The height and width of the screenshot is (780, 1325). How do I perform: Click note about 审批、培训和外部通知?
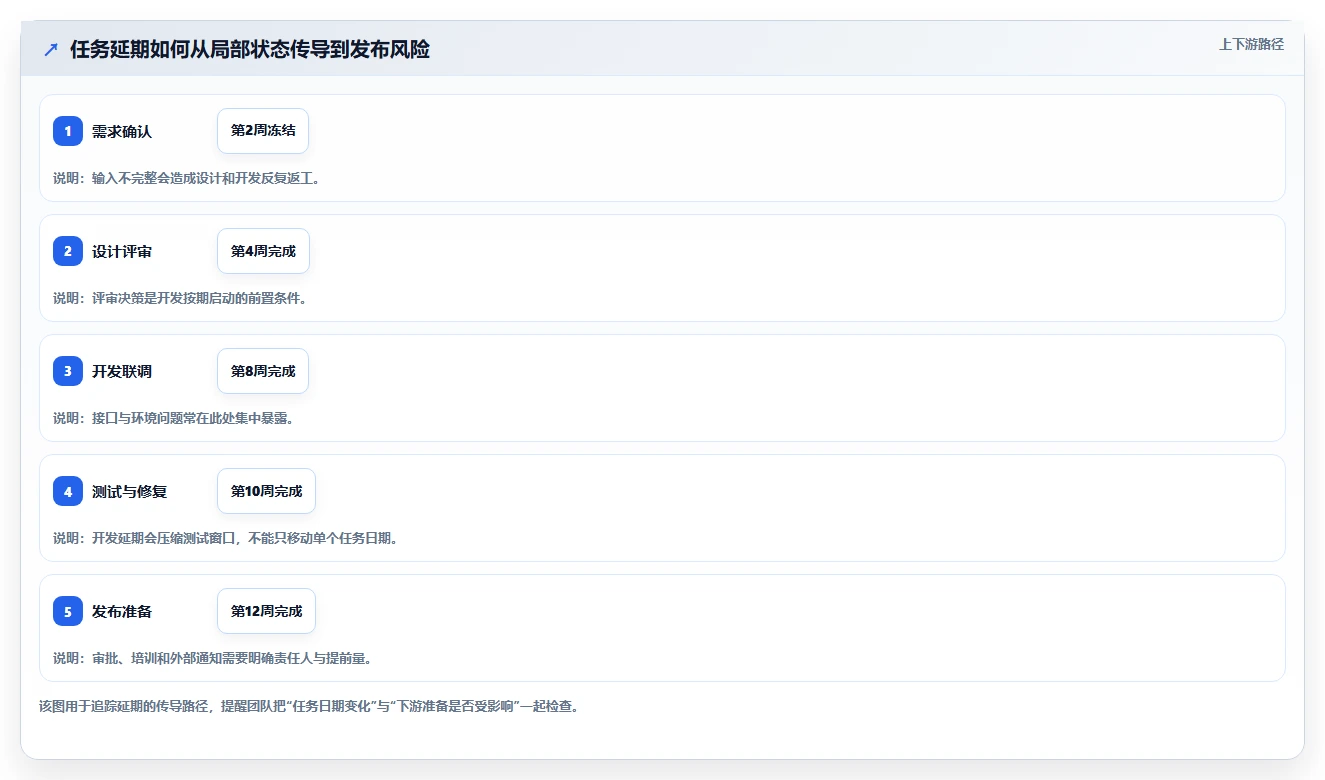(x=212, y=658)
